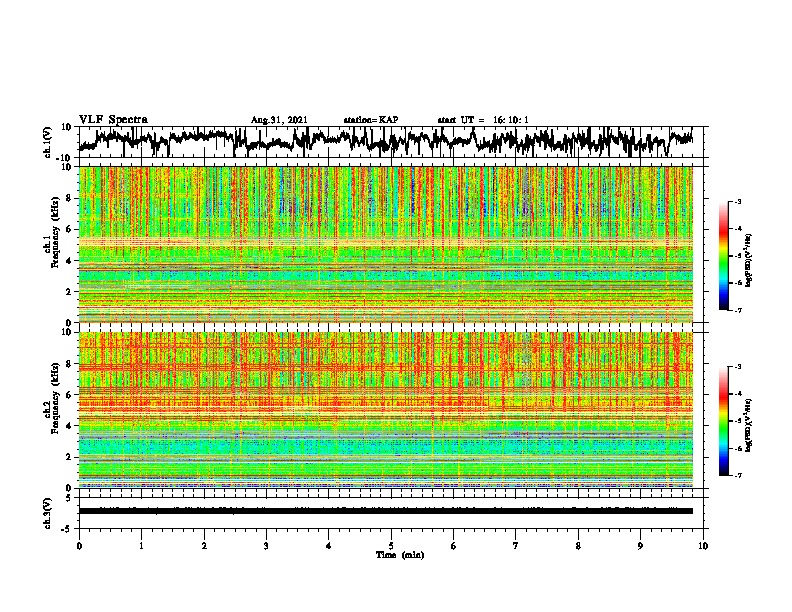Click the "VLF Spectra" plot title

pos(113,120)
